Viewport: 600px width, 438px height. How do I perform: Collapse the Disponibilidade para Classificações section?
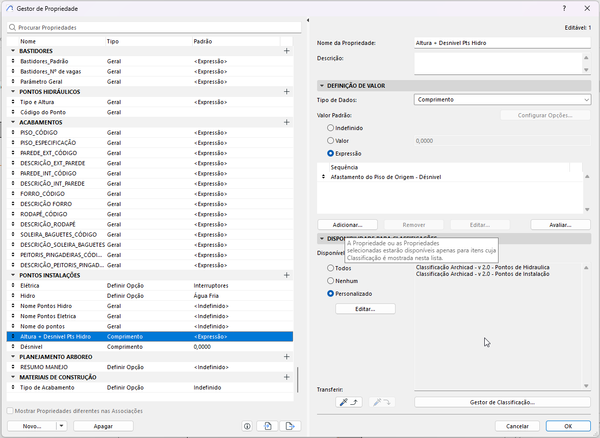[x=322, y=239]
